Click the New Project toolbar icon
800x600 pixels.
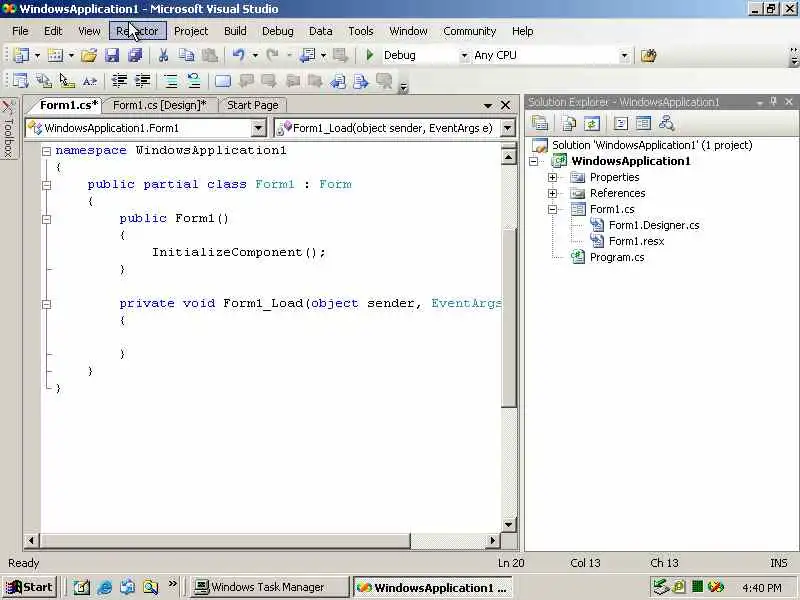[x=21, y=55]
